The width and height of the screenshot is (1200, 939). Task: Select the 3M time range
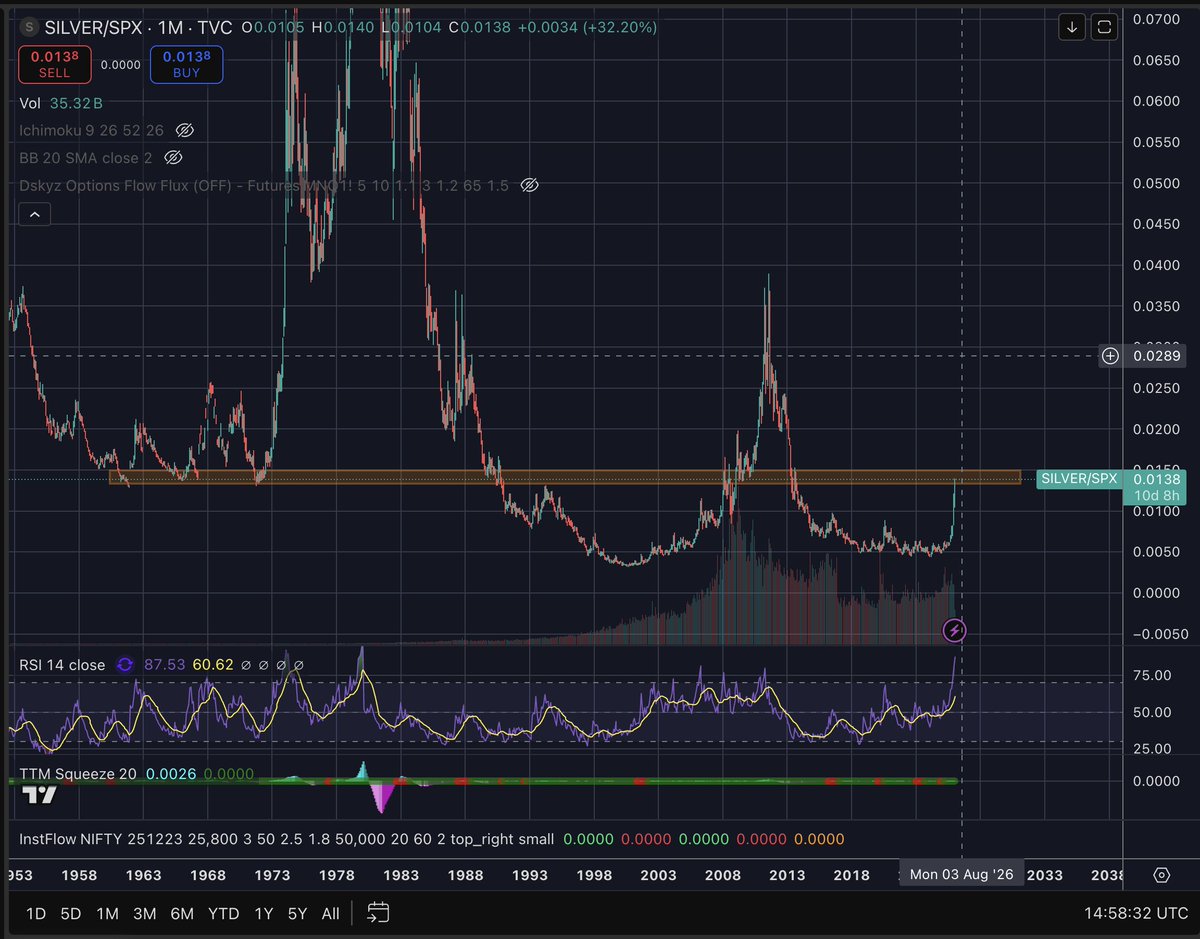[x=144, y=913]
